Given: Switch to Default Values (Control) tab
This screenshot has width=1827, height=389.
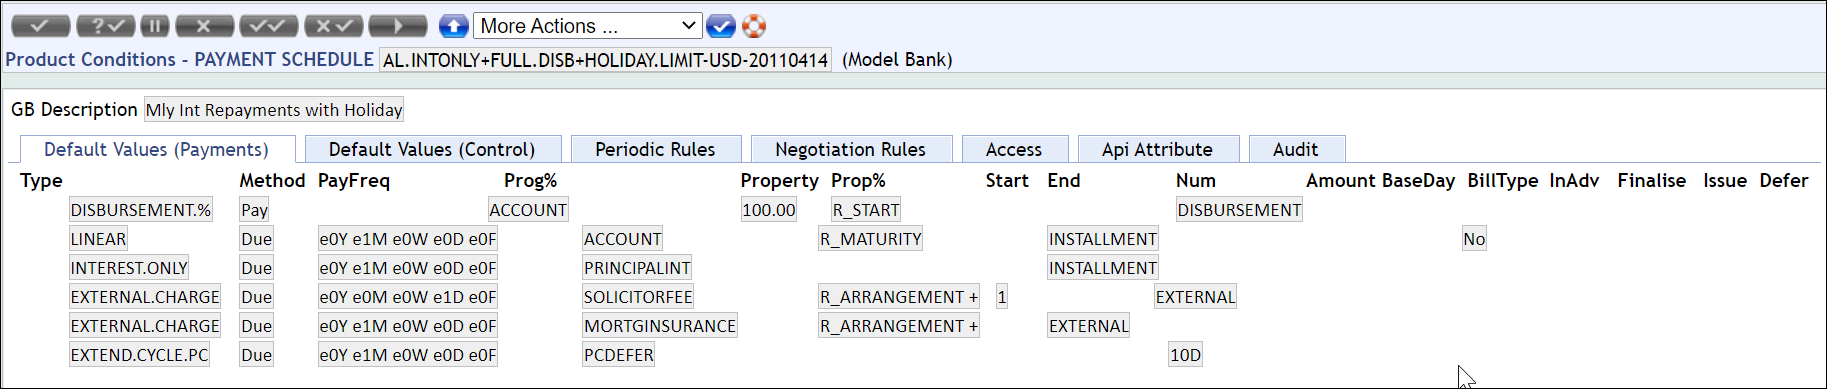Looking at the screenshot, I should 432,149.
